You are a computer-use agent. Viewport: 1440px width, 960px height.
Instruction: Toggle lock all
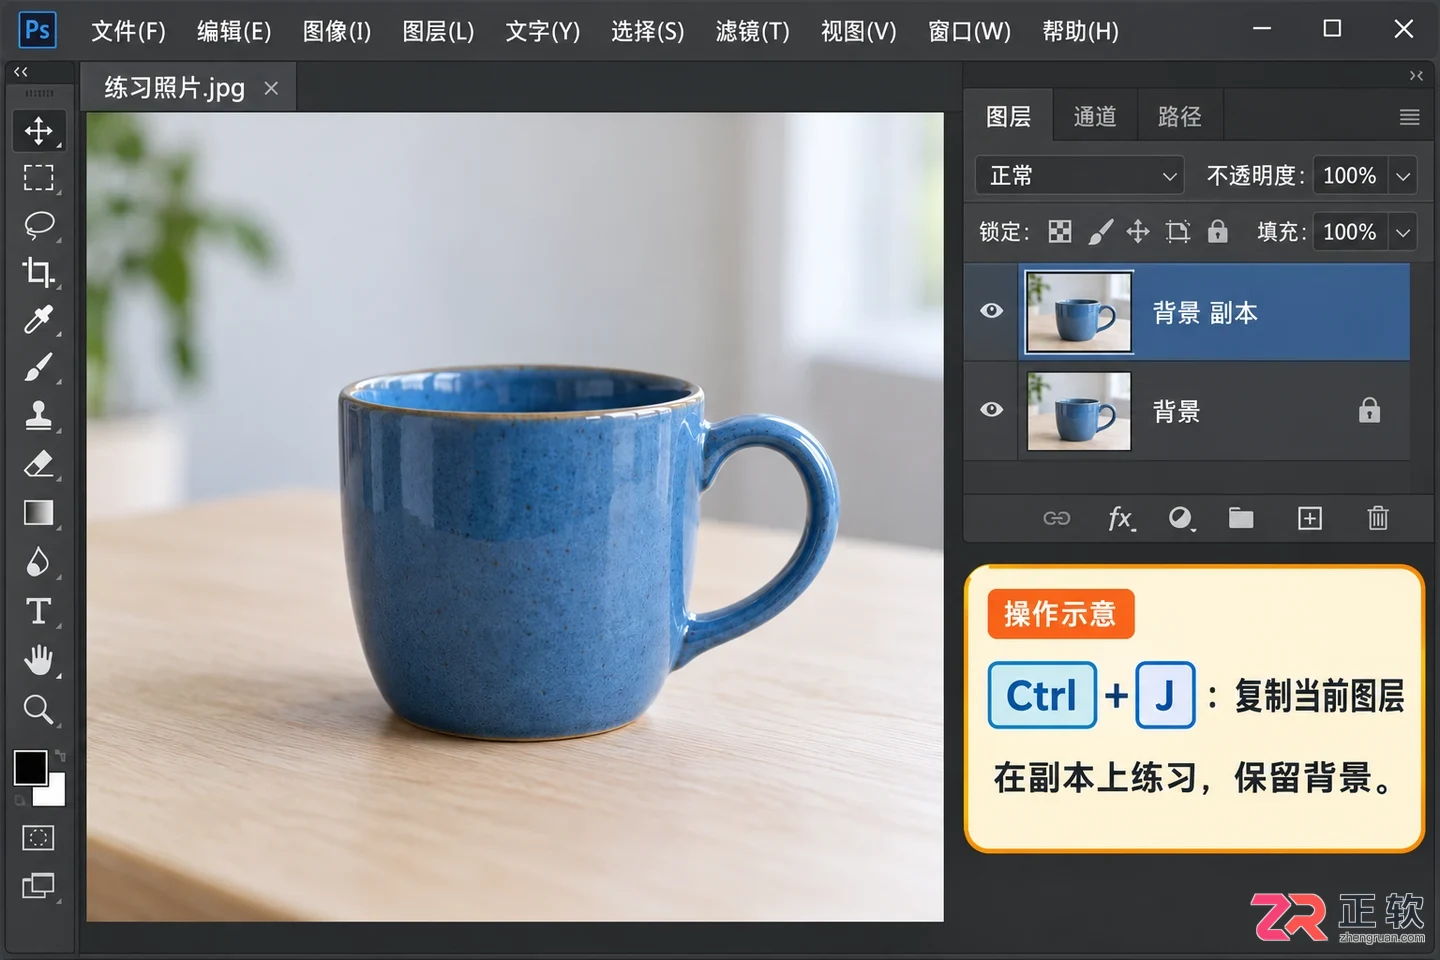(1217, 232)
